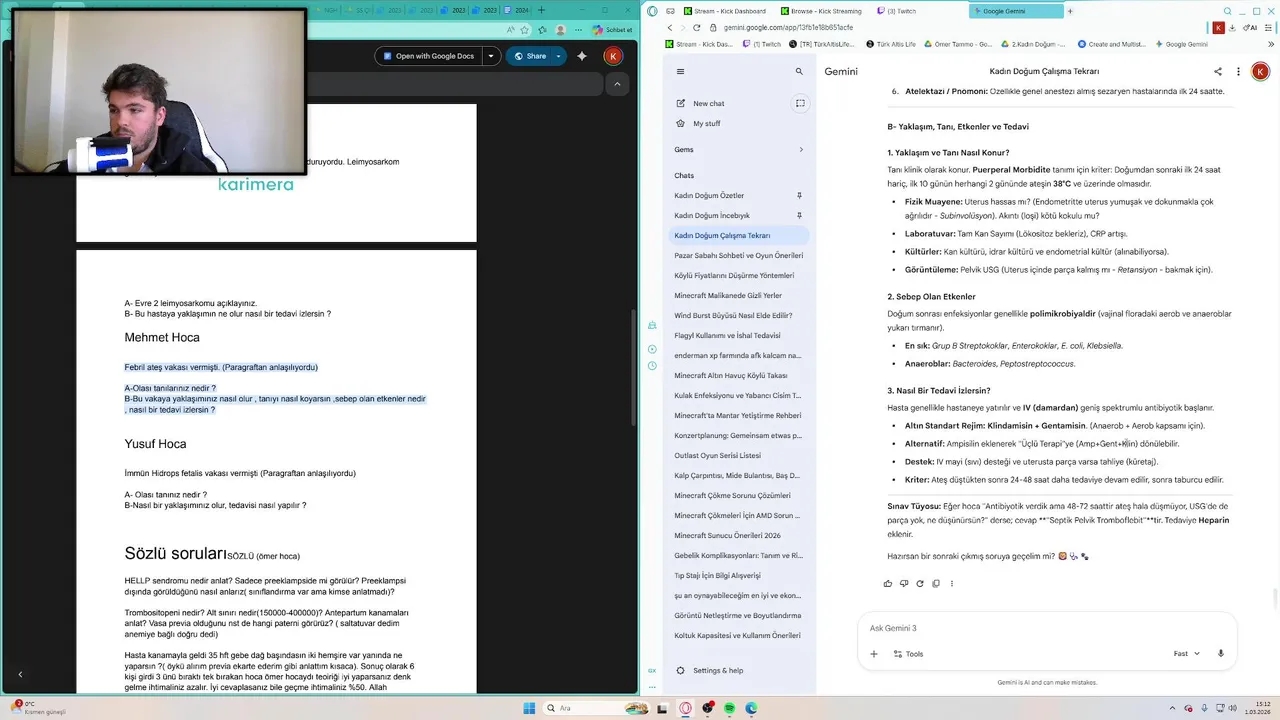Screen dimensions: 1280x720
Task: Go back in the Opera browser
Action: pyautogui.click(x=670, y=28)
